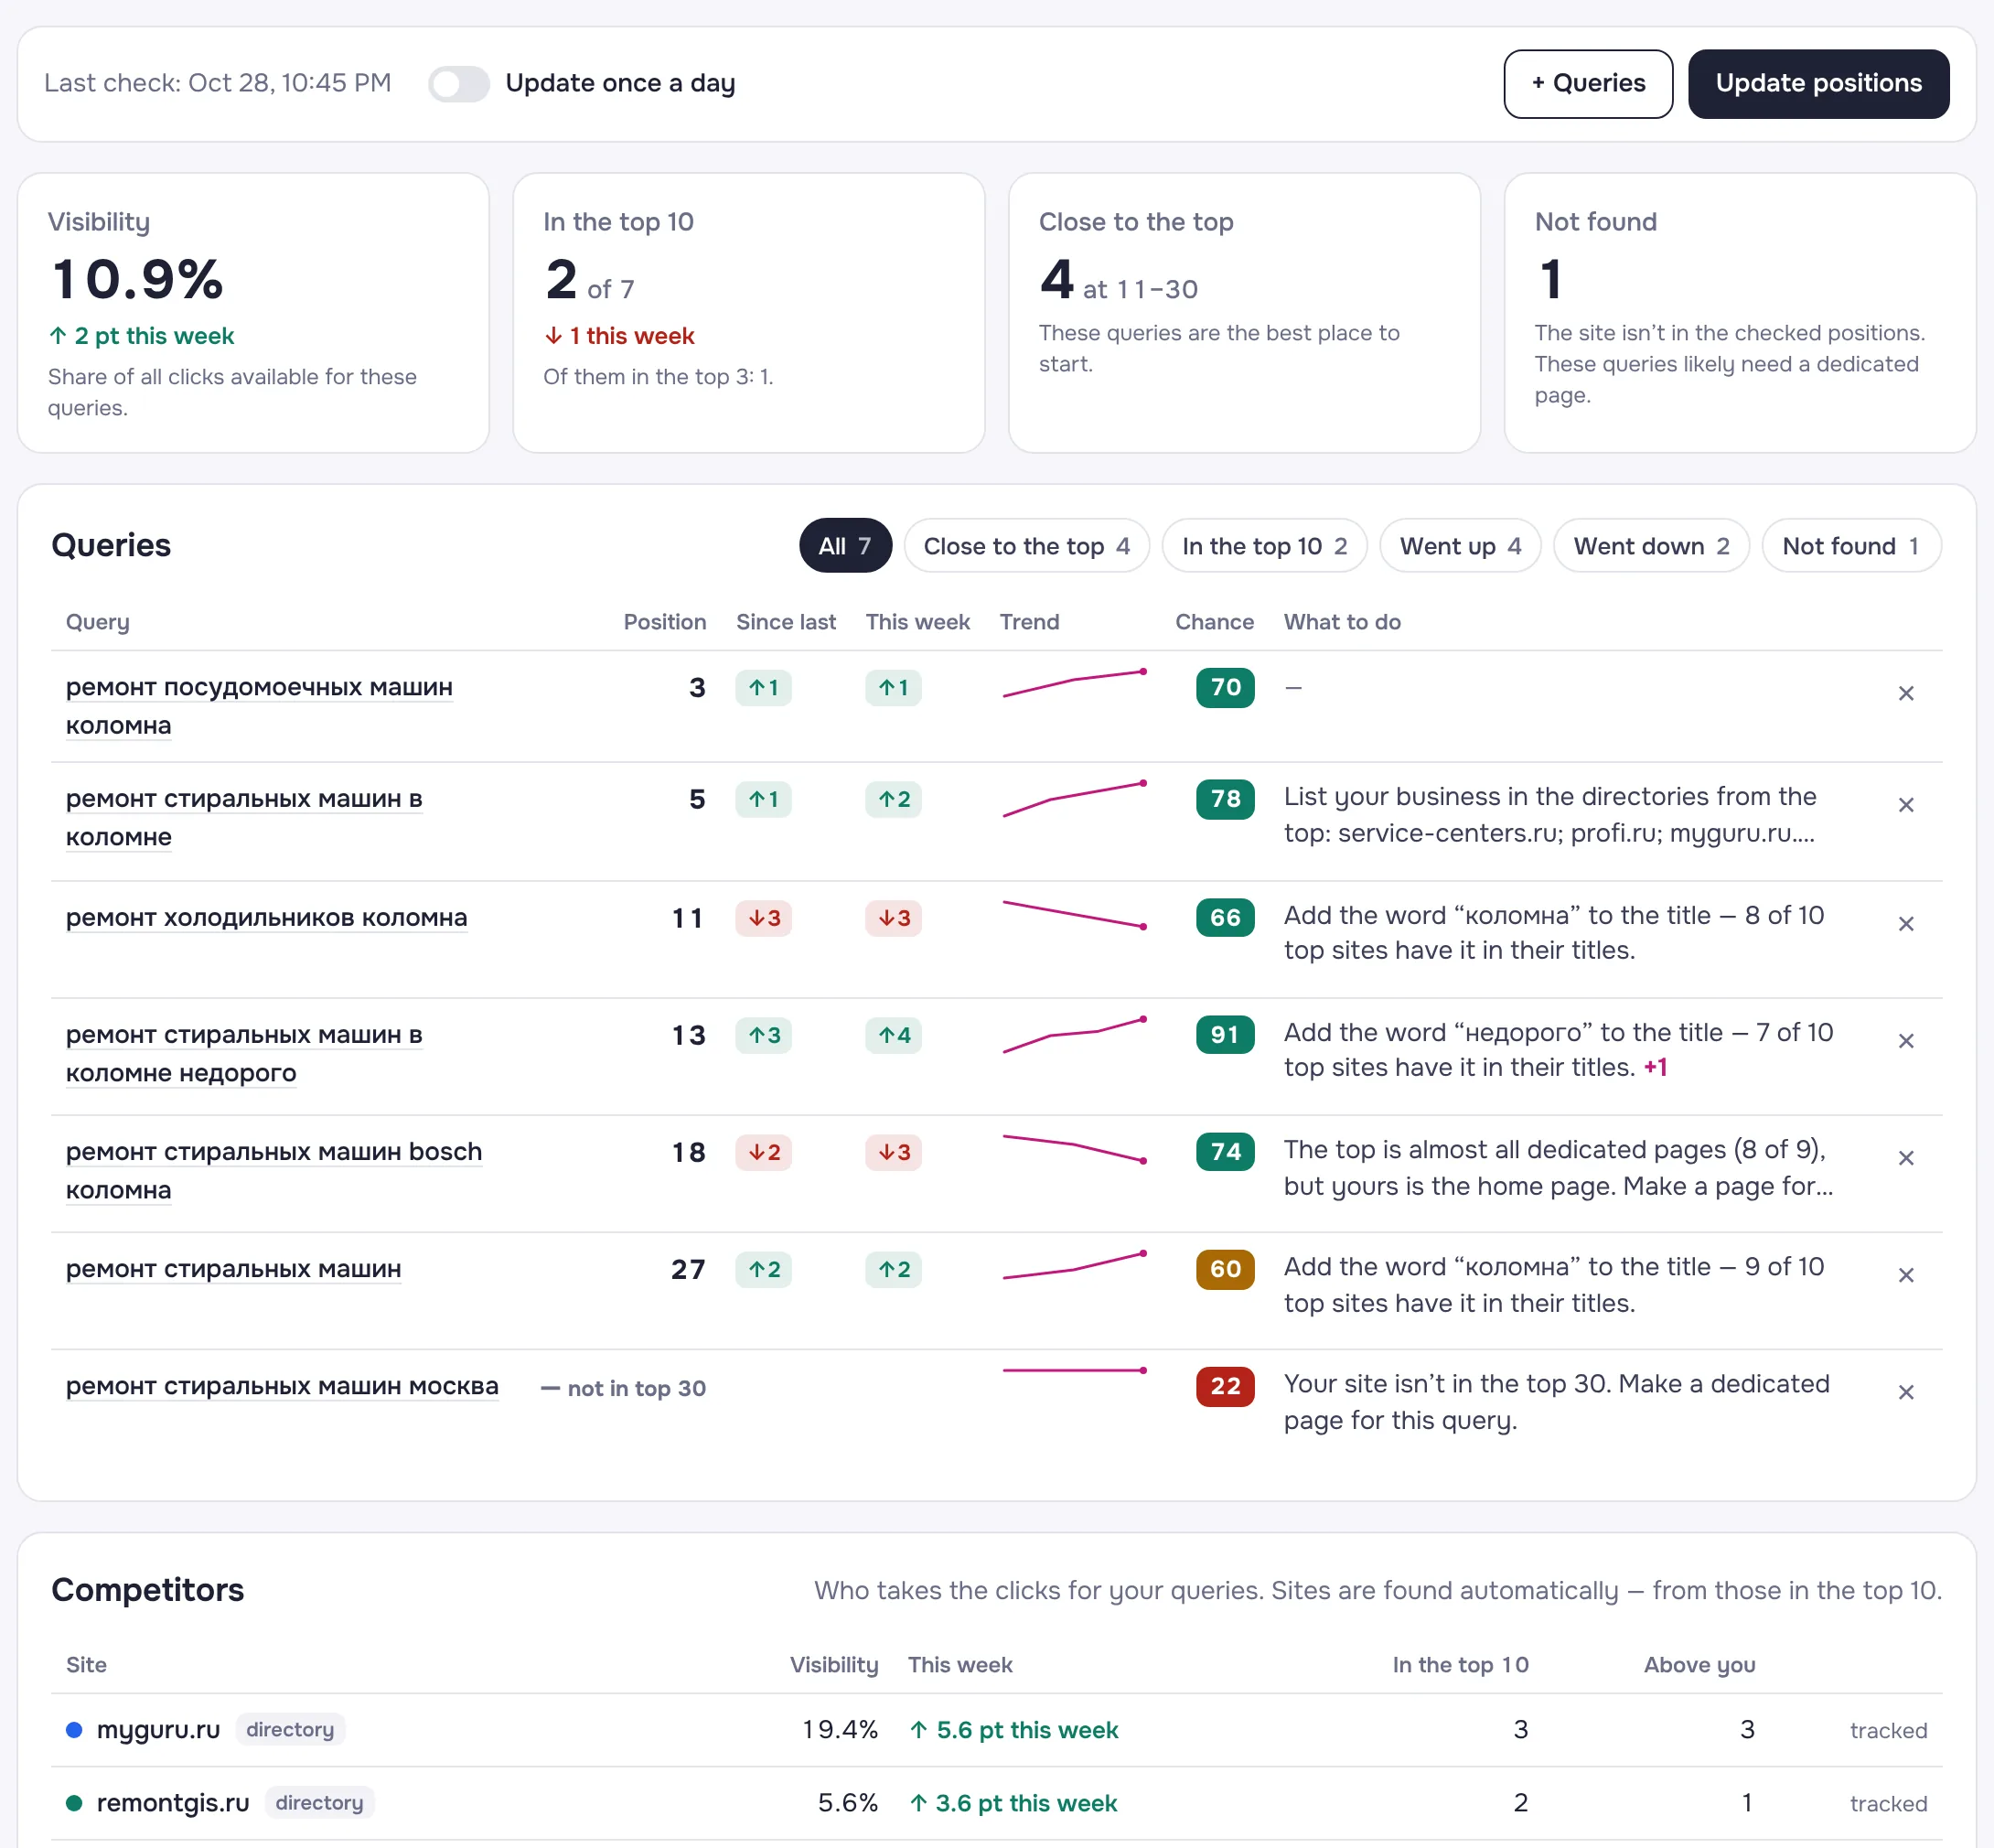The width and height of the screenshot is (1994, 1848).
Task: Click the flat trend line of москва query
Action: [x=1075, y=1370]
